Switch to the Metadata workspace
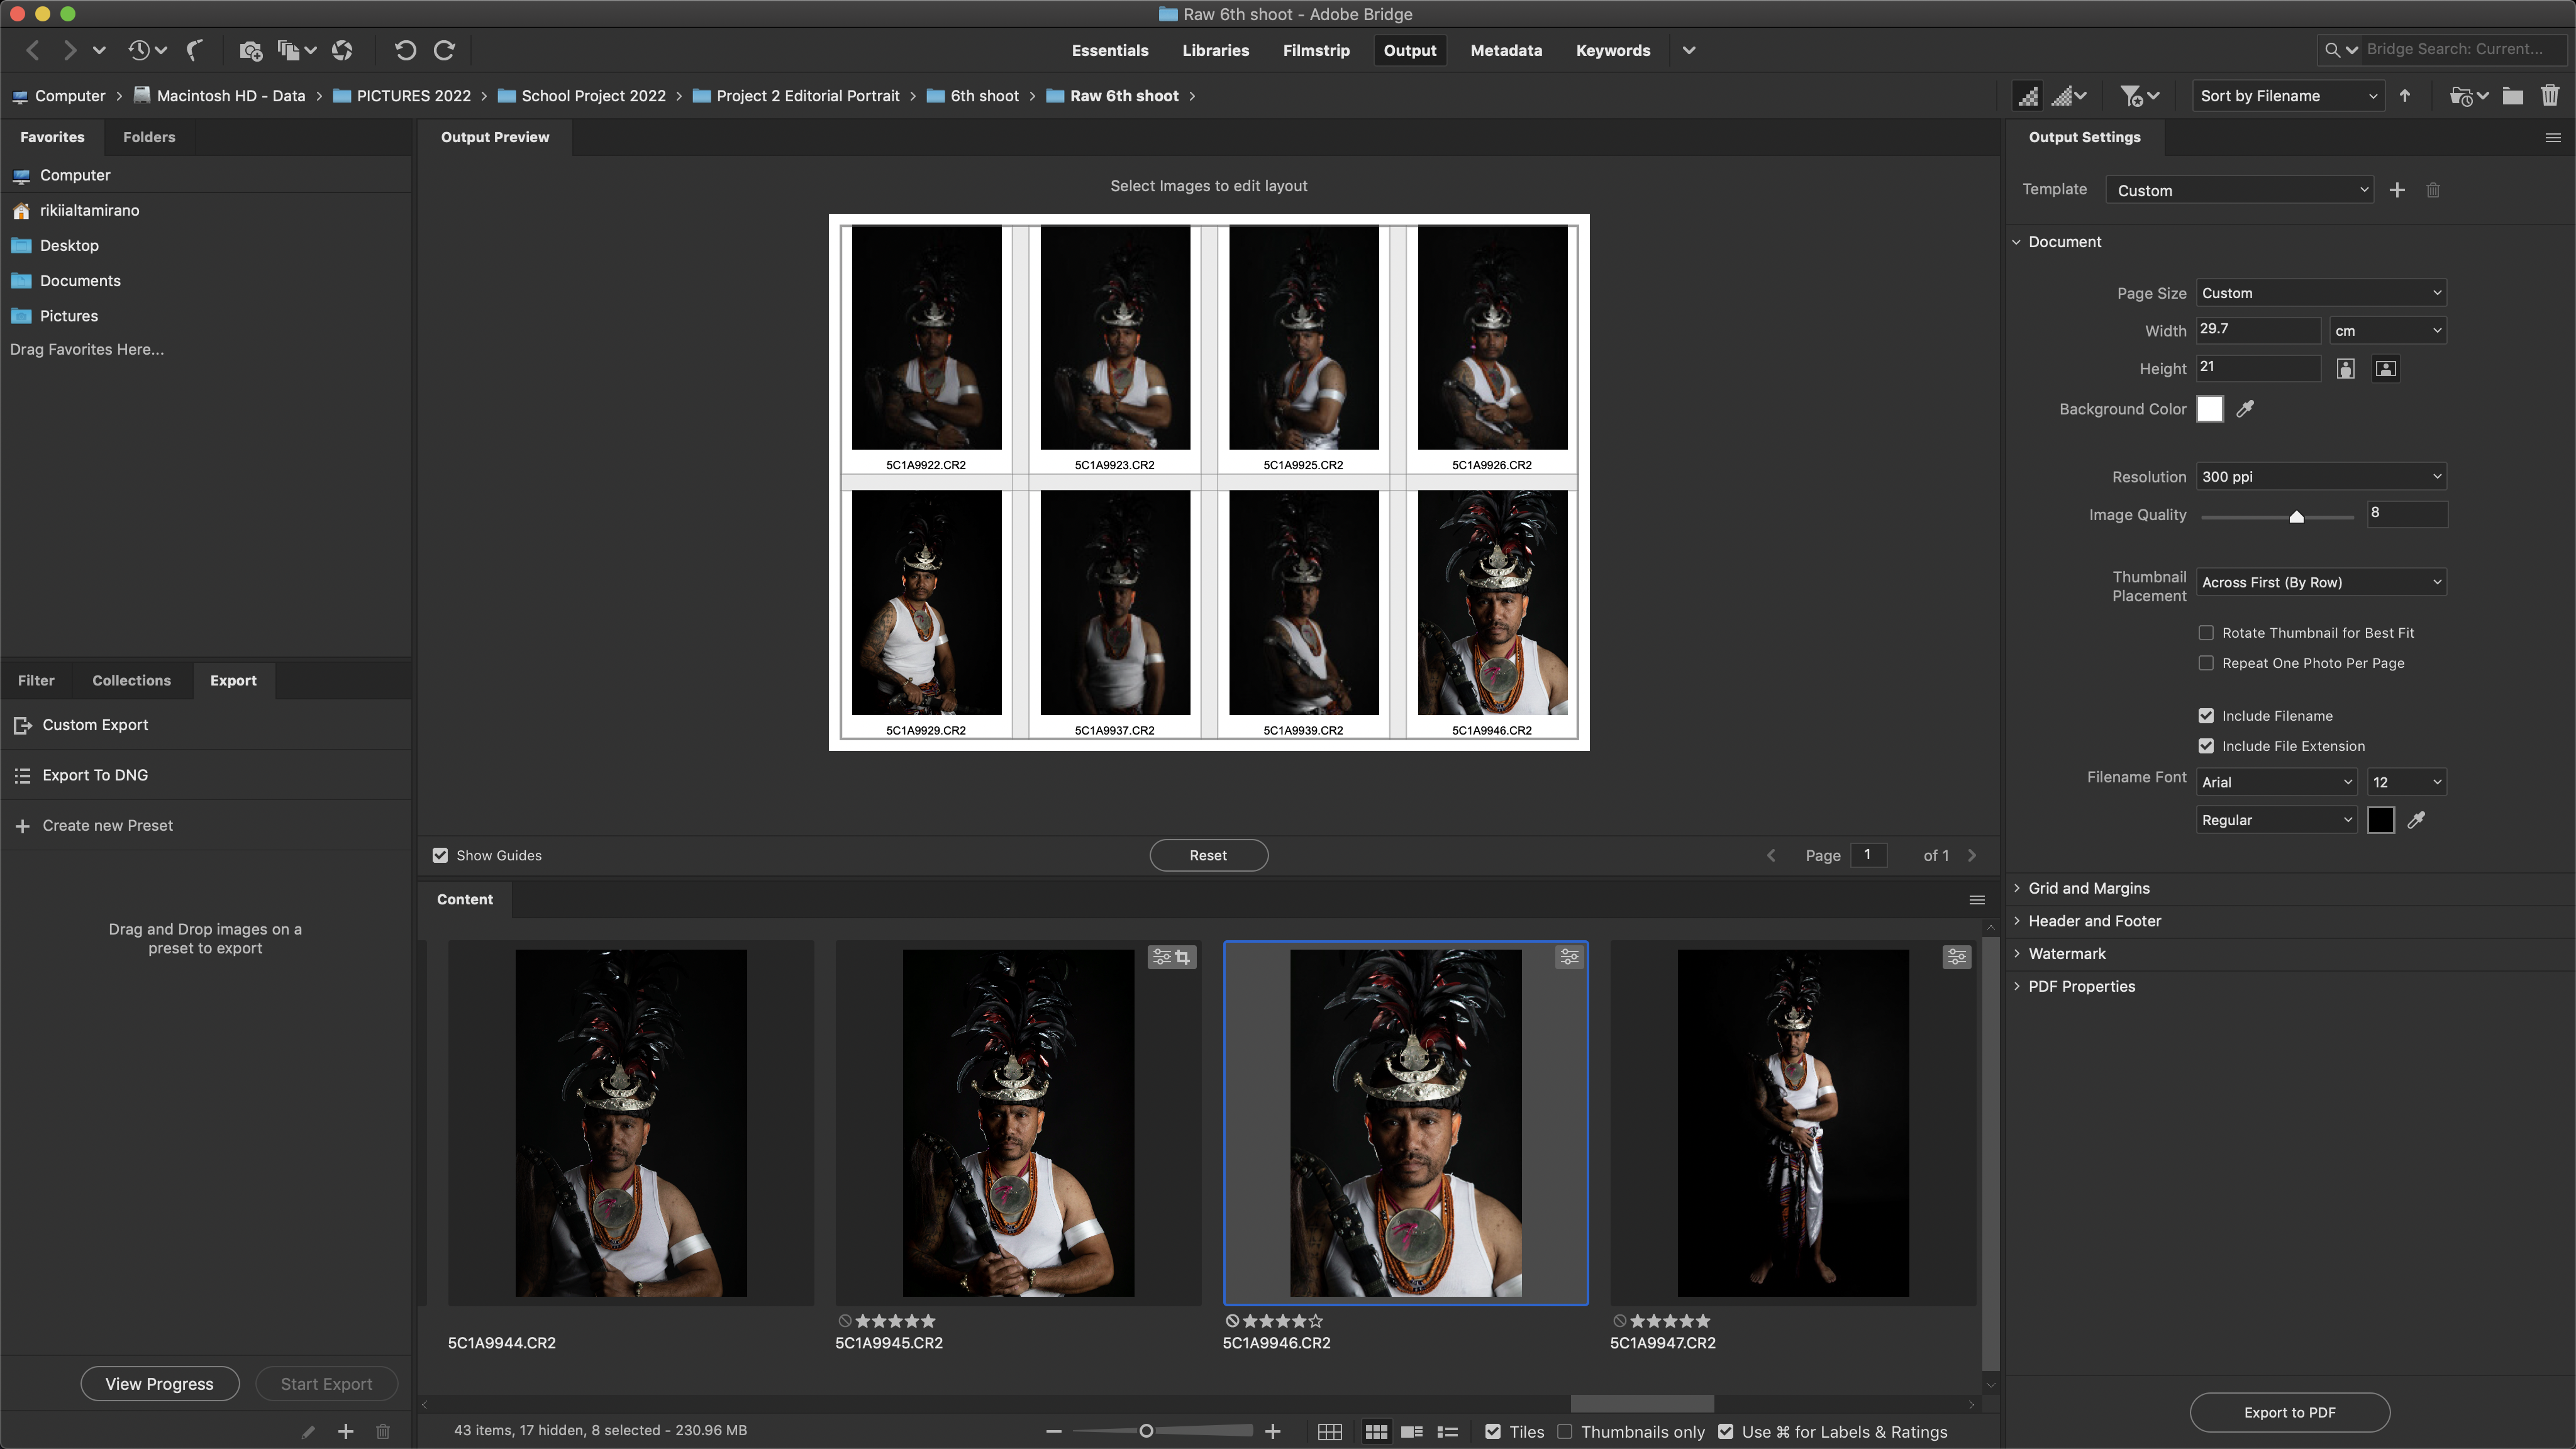 pos(1505,50)
